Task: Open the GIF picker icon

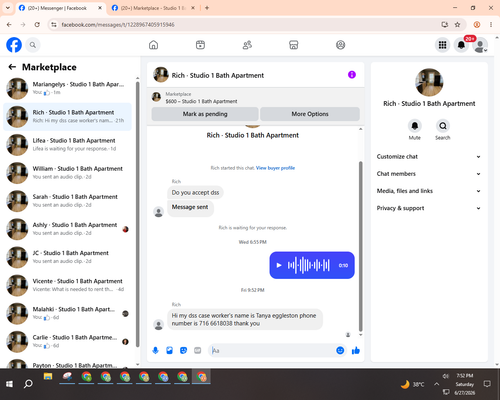Action: pyautogui.click(x=198, y=350)
